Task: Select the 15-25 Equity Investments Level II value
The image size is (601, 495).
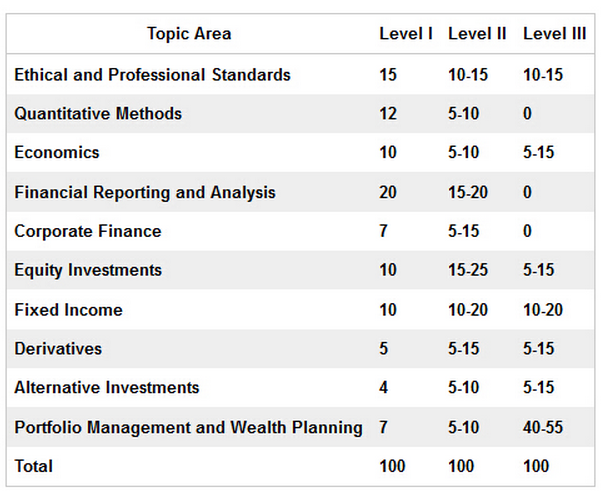Action: click(x=468, y=270)
